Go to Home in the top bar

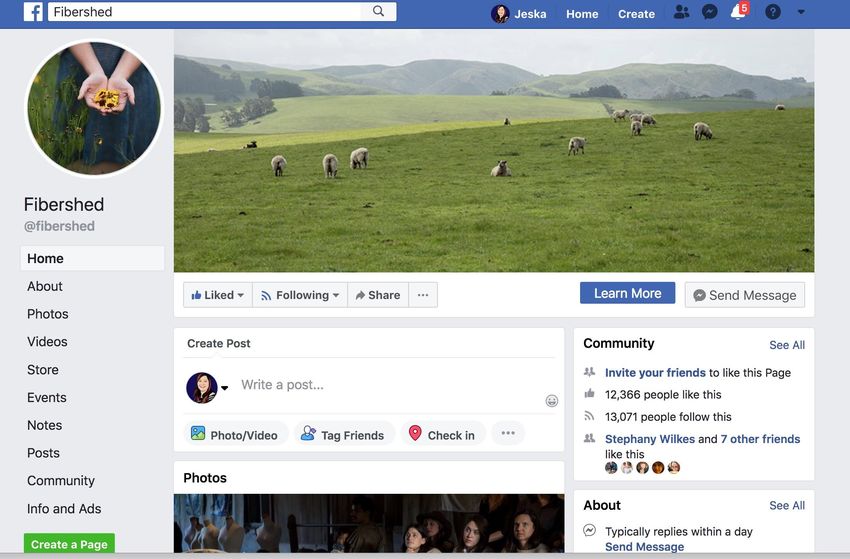tap(582, 14)
